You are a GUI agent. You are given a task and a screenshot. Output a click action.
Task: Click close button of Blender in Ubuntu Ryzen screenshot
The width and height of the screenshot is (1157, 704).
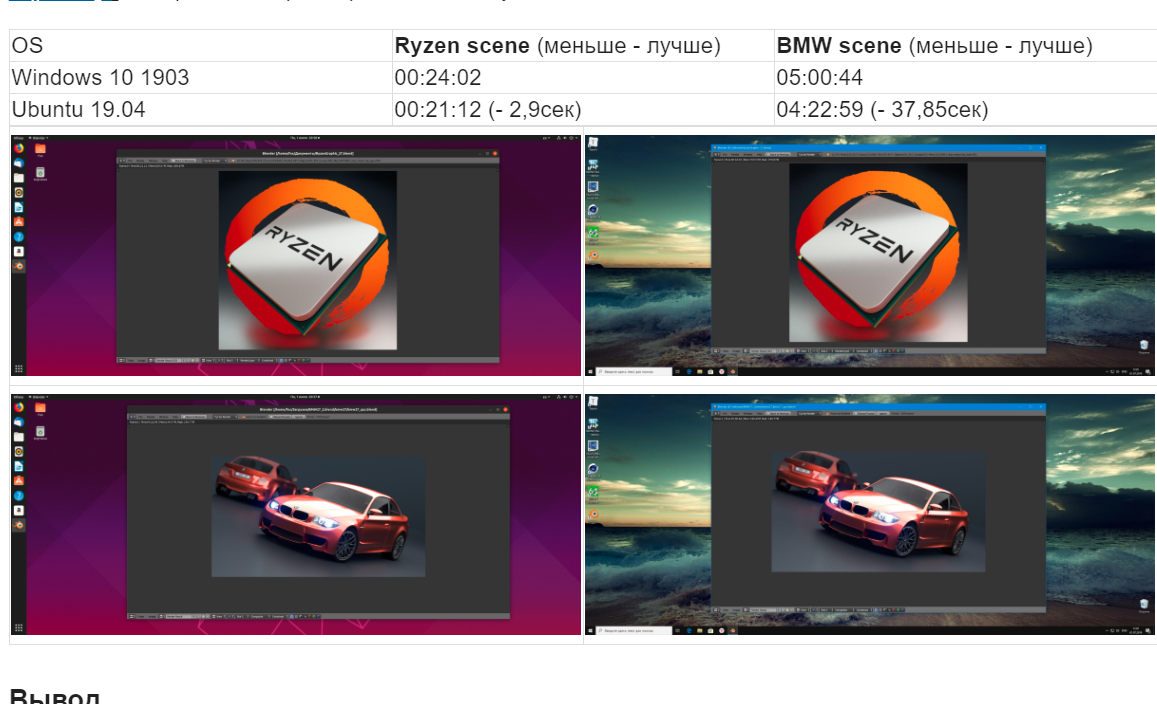(495, 153)
